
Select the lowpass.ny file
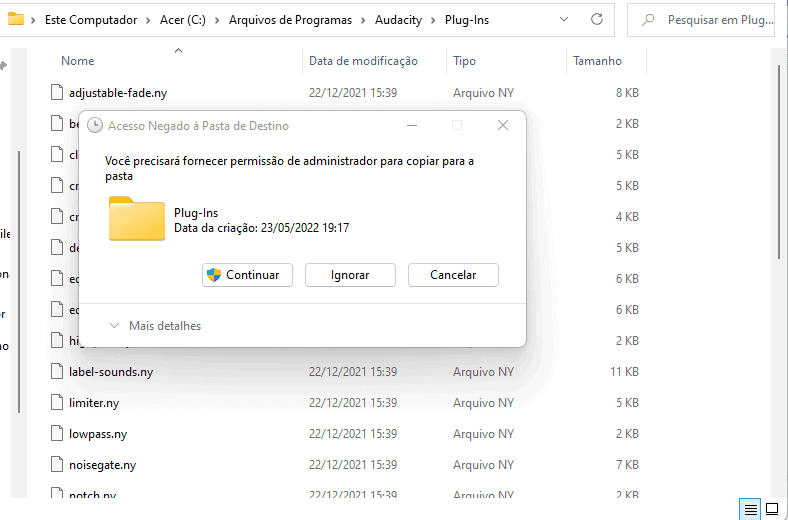[x=98, y=434]
